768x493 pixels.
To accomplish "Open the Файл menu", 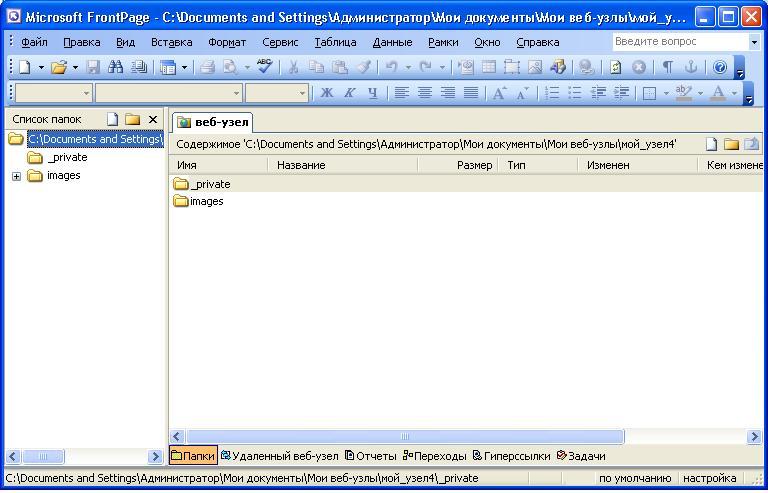I will click(34, 43).
